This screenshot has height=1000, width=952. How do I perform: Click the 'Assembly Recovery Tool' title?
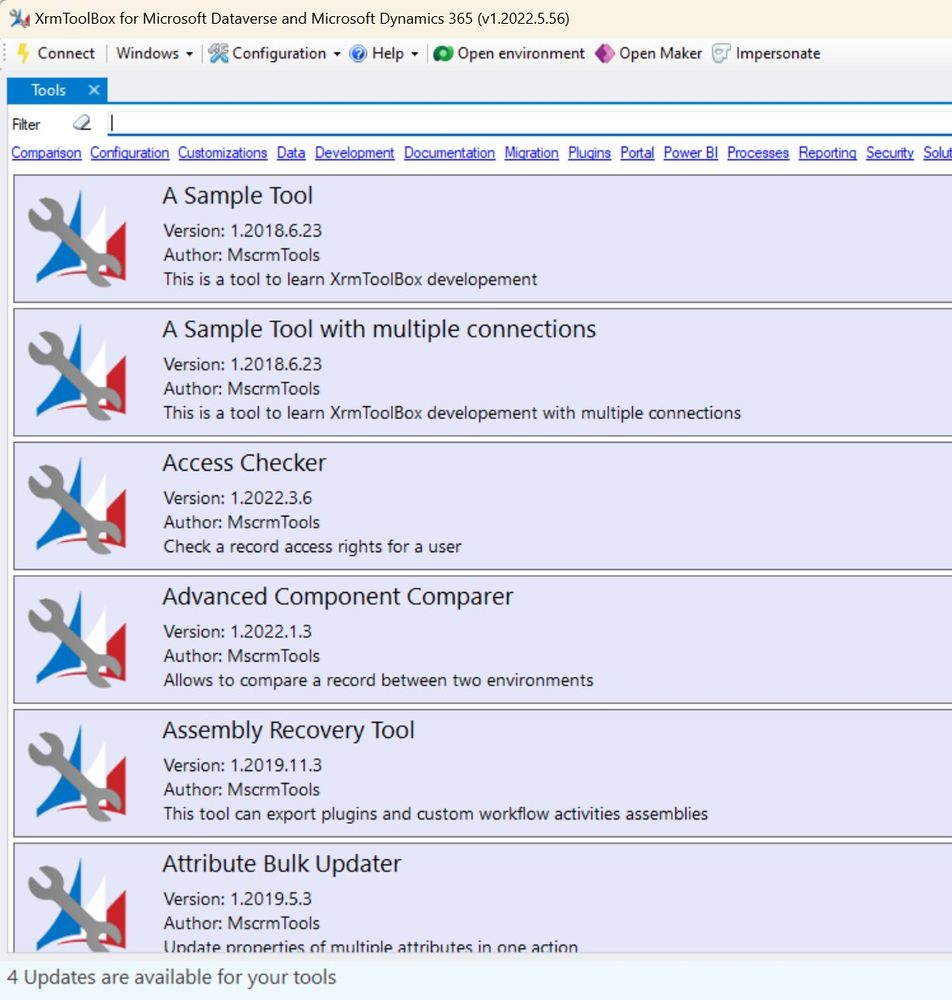[289, 730]
